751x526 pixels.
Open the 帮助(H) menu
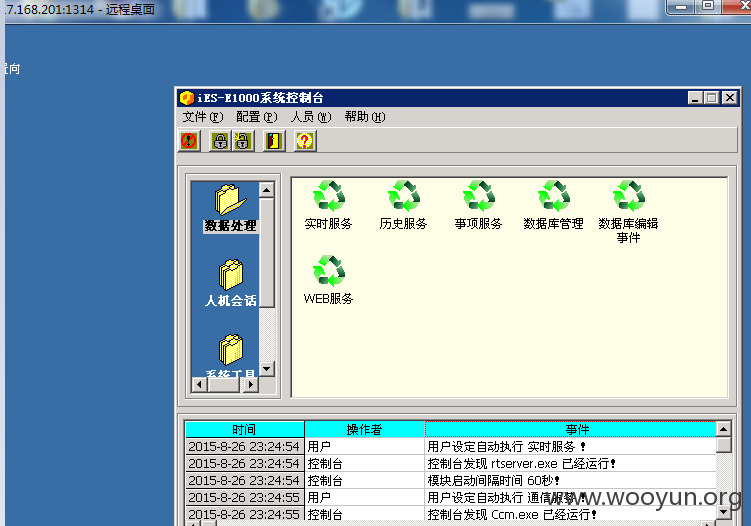coord(365,117)
